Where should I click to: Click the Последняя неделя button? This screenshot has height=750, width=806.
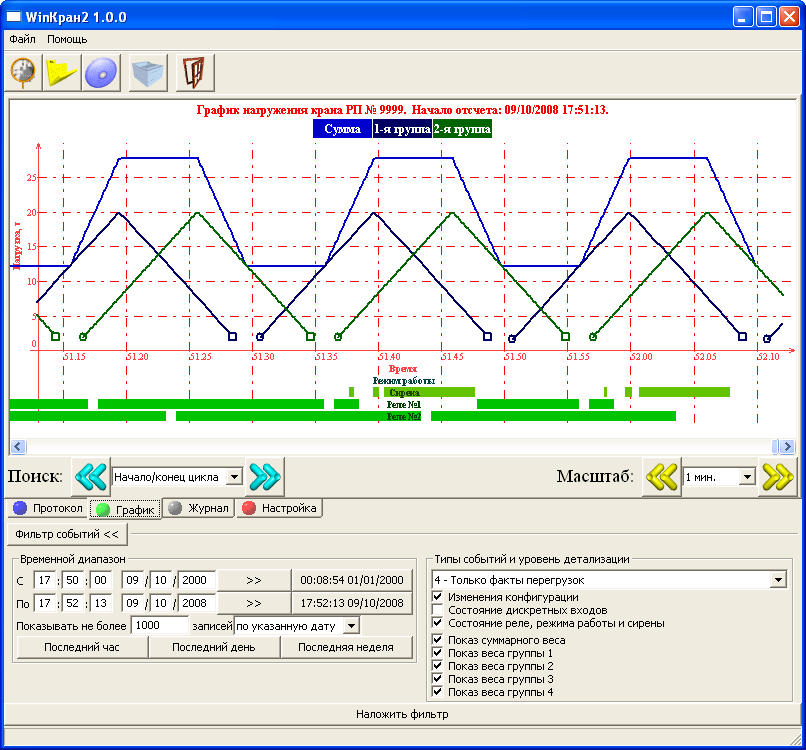[346, 647]
